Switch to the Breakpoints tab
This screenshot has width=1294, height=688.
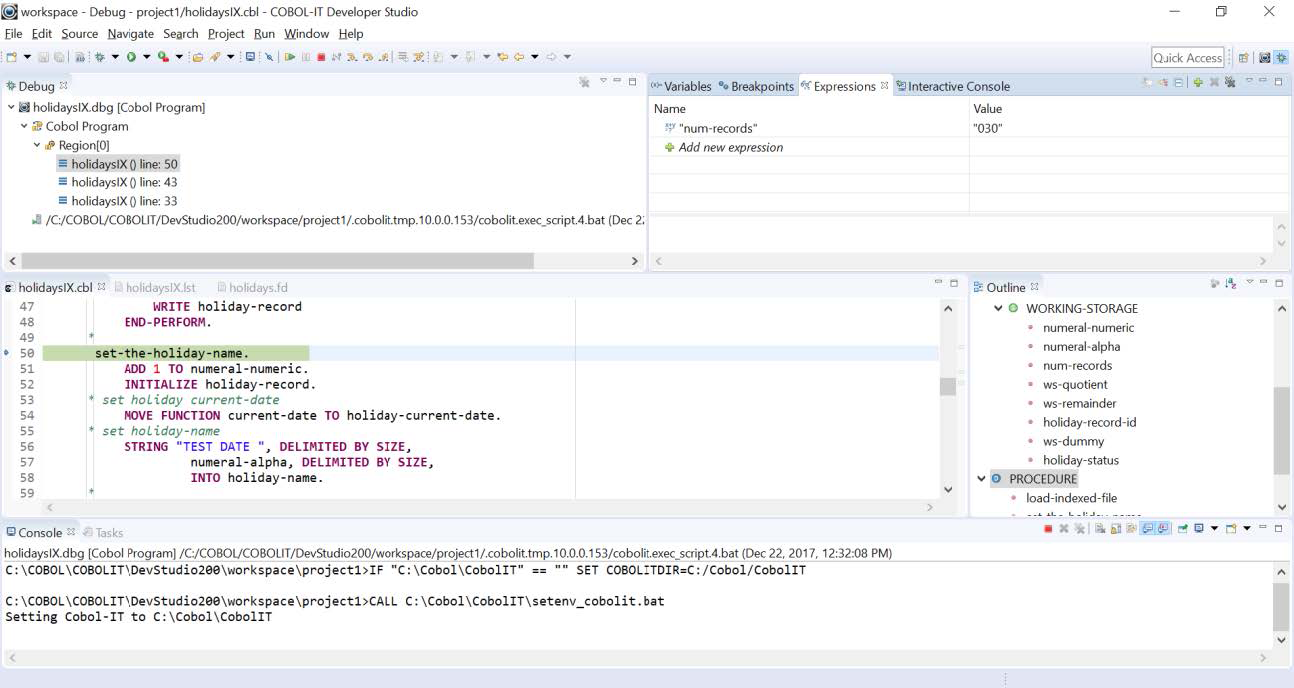coord(755,86)
